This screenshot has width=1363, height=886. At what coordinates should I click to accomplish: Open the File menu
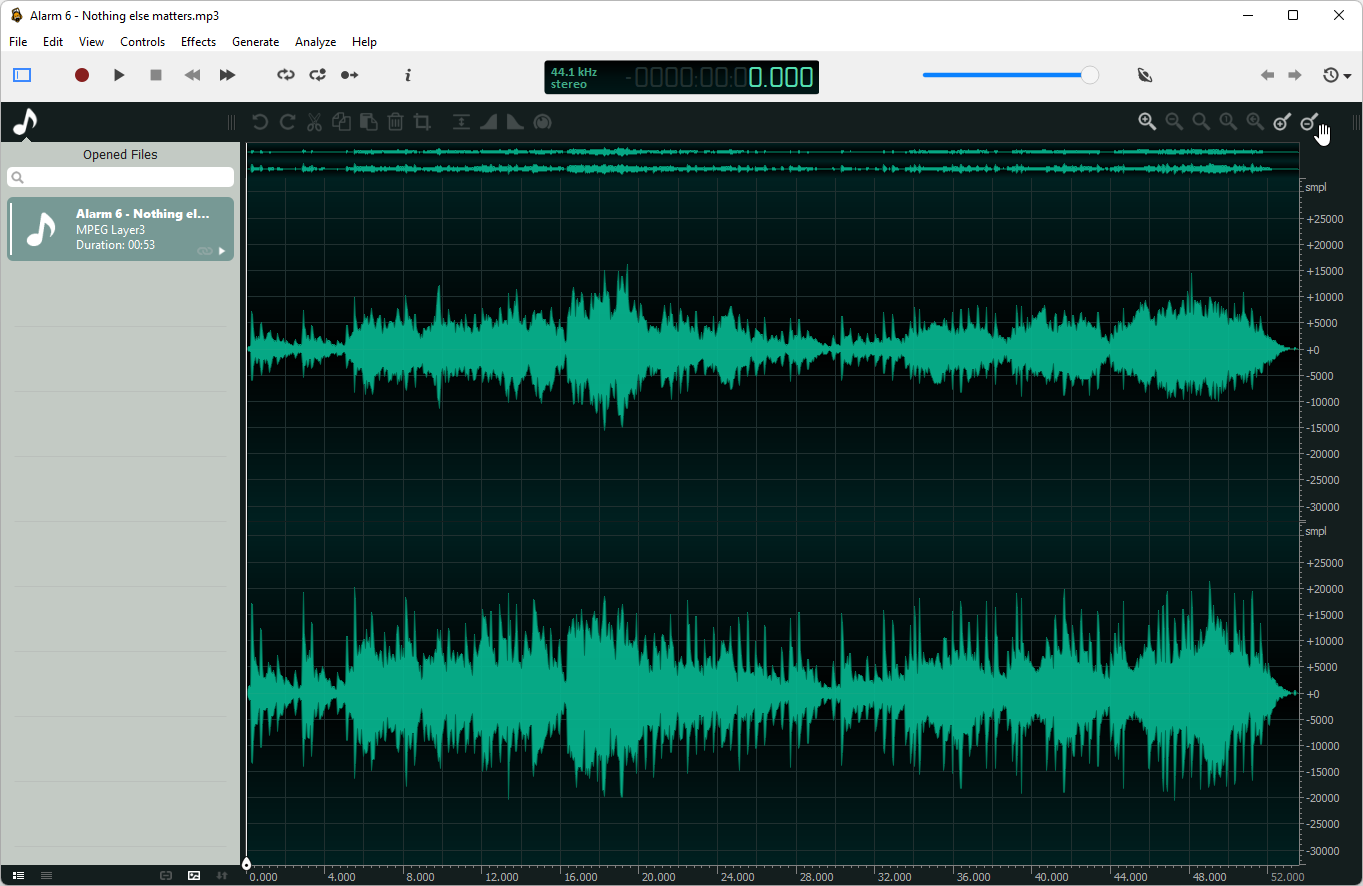point(18,42)
